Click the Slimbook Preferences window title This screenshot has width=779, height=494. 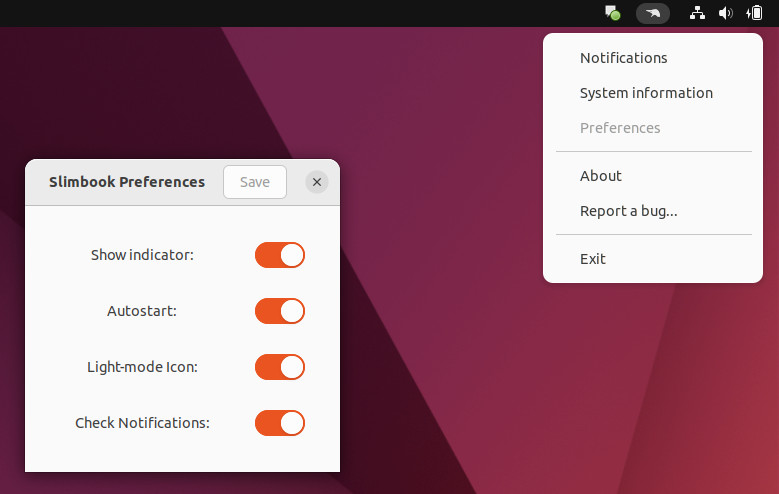[x=127, y=182]
